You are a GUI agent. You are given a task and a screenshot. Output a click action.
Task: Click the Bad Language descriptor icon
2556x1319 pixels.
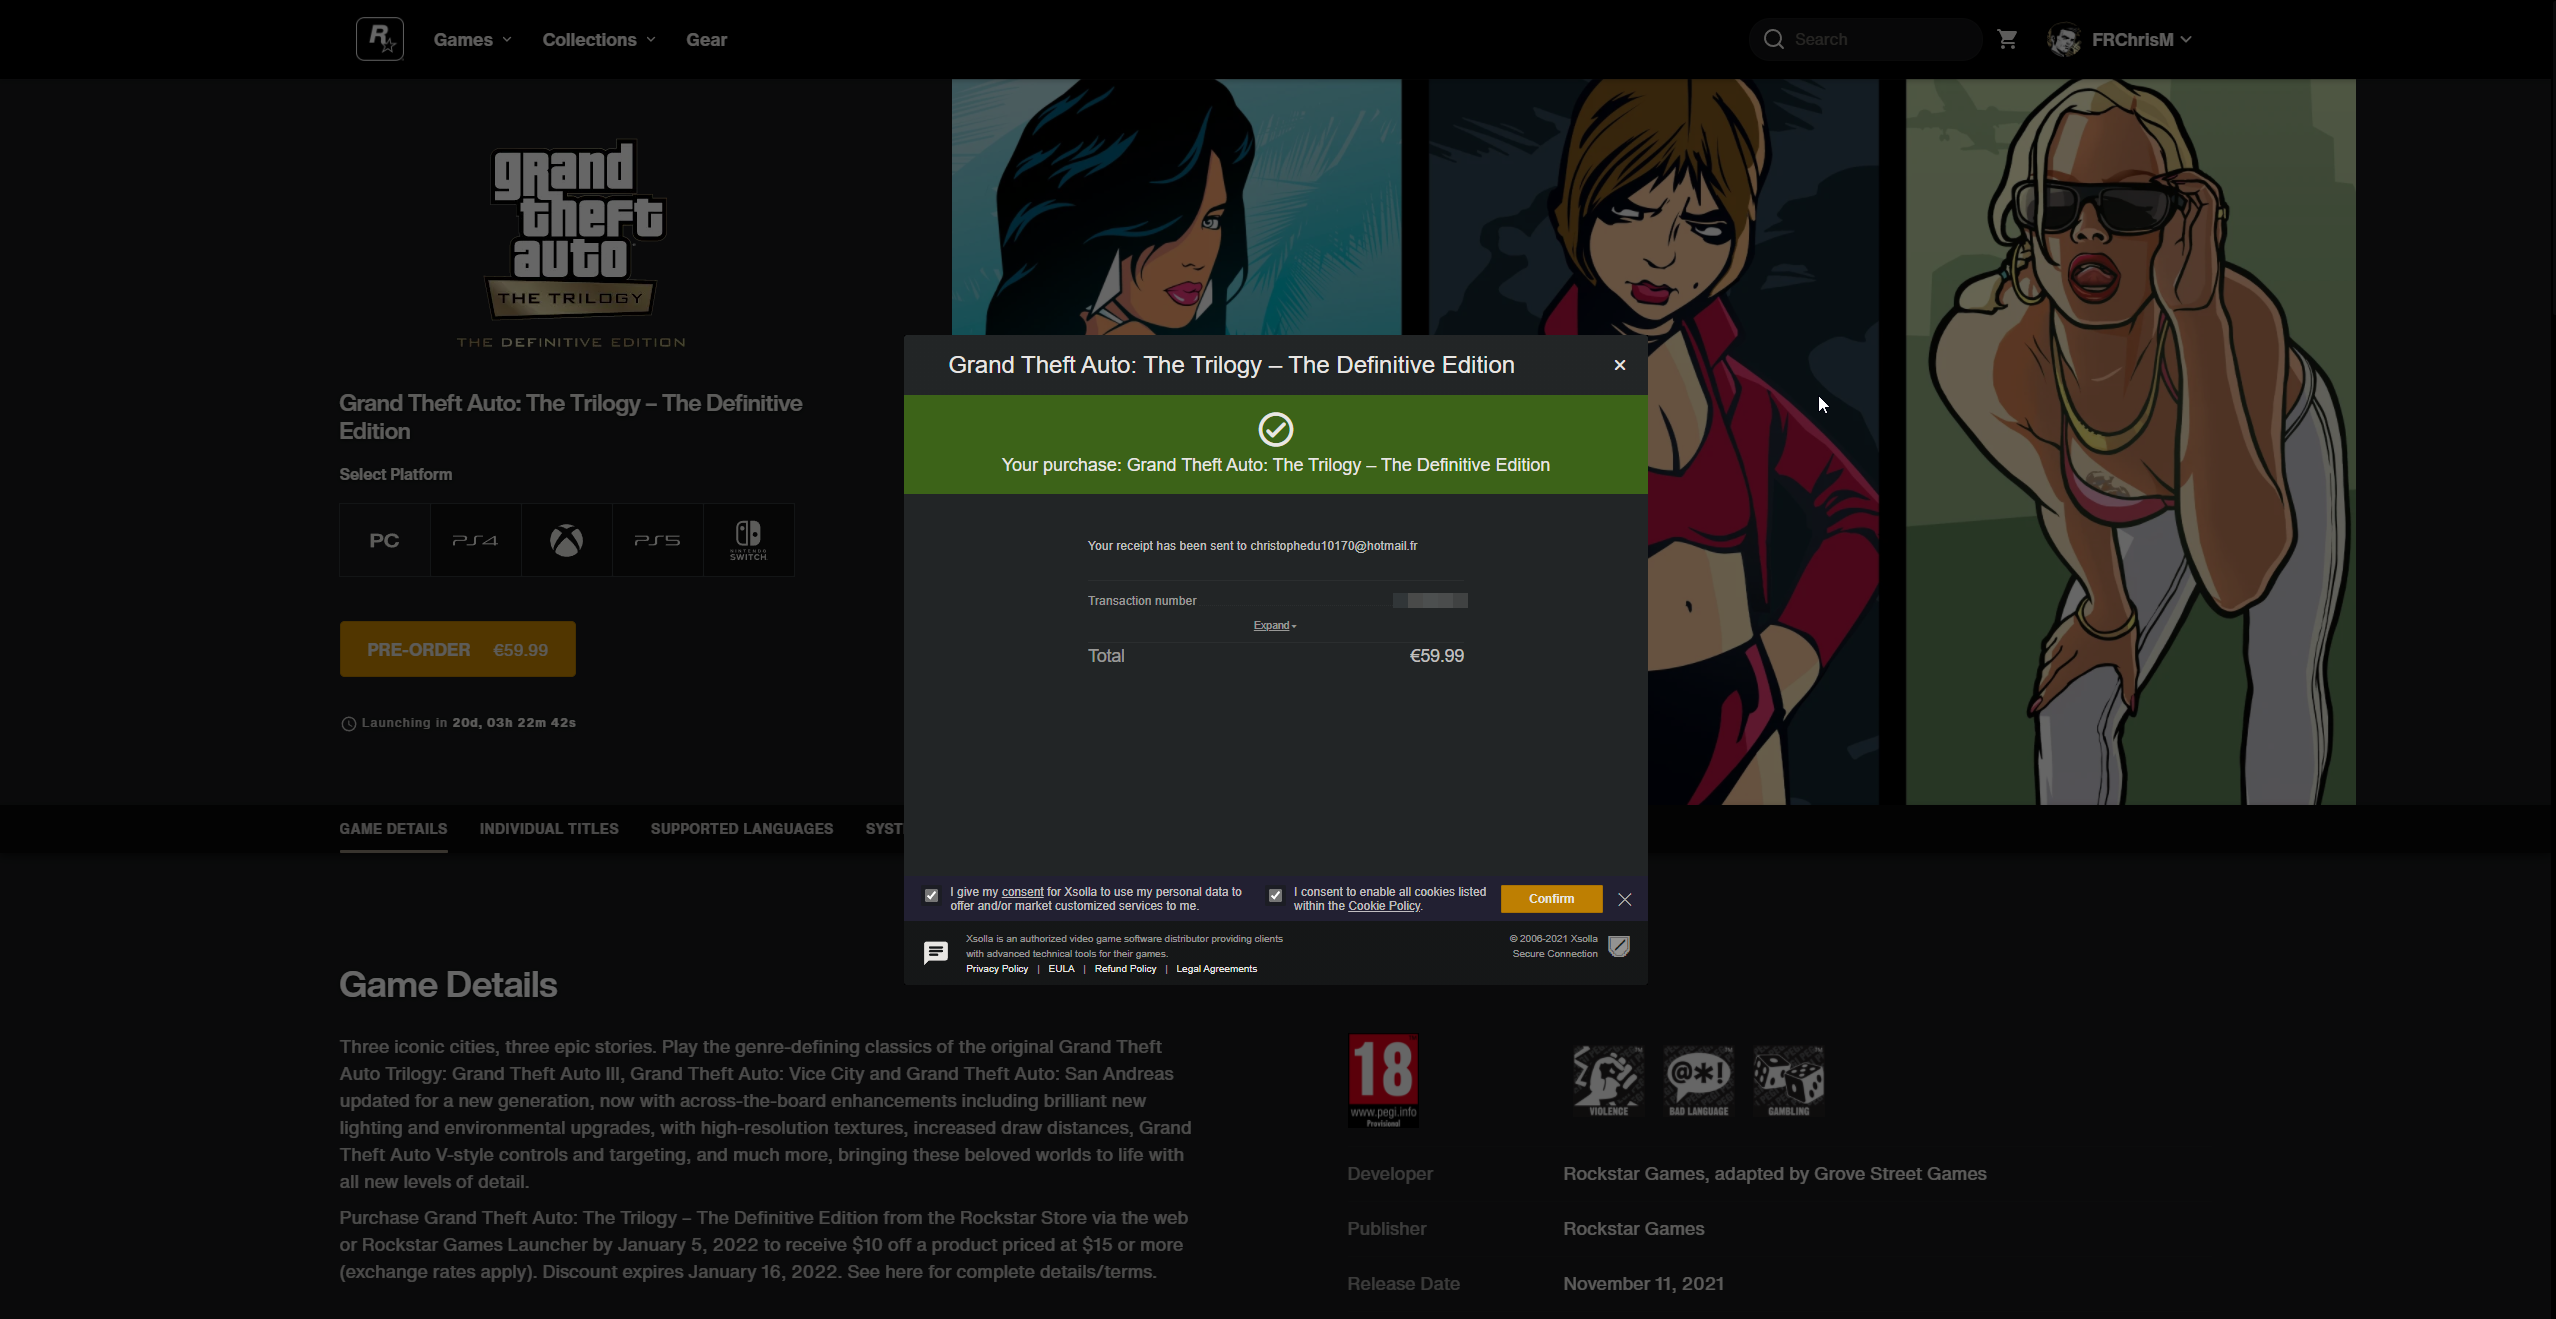click(1698, 1080)
